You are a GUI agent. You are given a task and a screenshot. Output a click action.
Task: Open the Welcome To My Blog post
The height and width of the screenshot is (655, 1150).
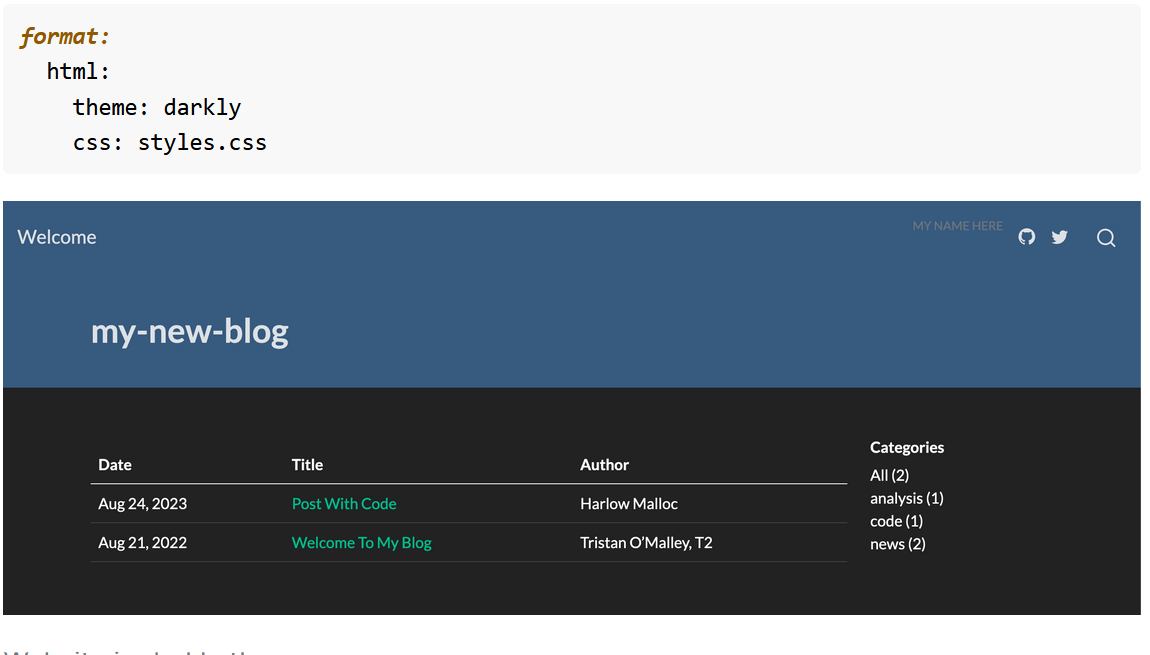(361, 543)
